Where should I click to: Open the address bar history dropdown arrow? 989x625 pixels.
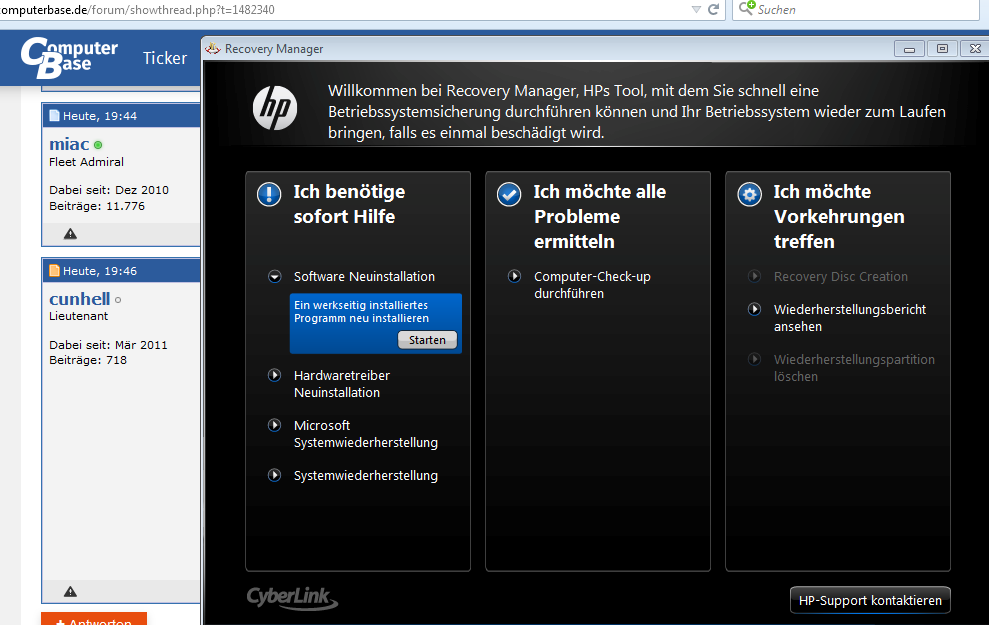[x=696, y=9]
